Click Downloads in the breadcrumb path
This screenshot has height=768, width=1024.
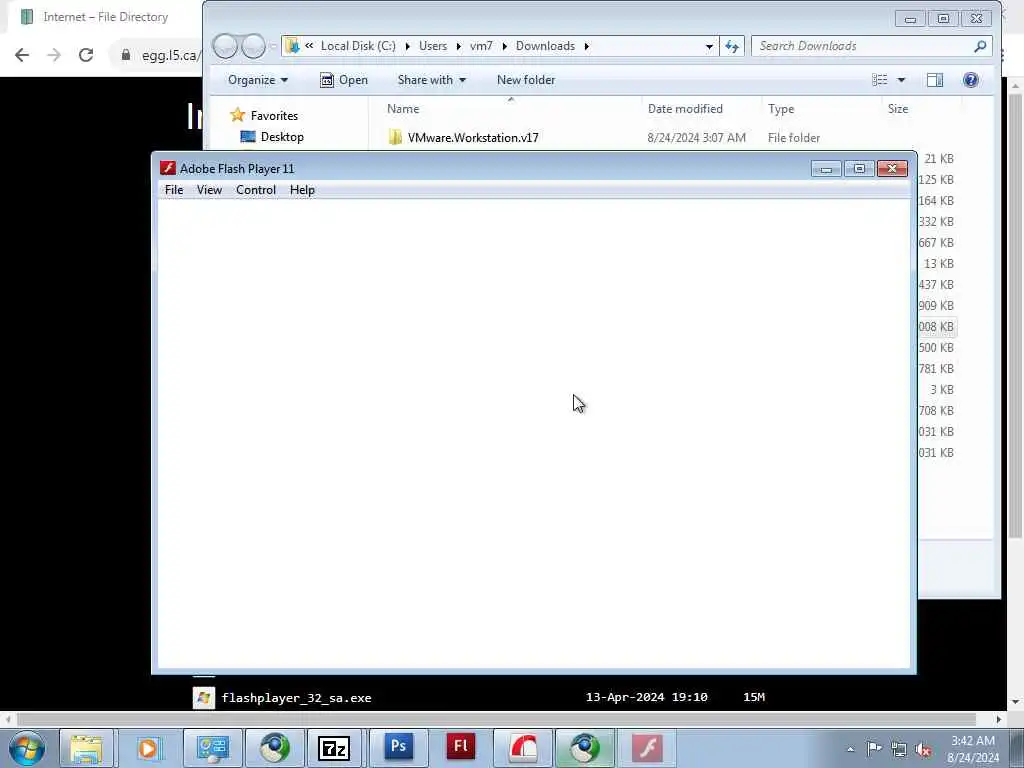tap(545, 46)
